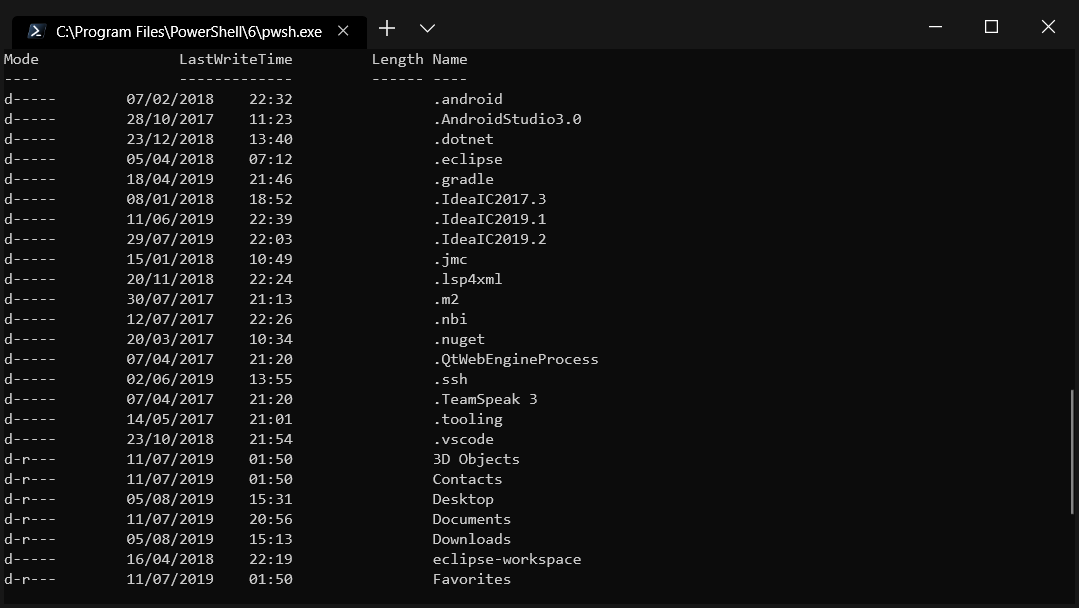Image resolution: width=1079 pixels, height=608 pixels.
Task: Click the 3D Objects folder name
Action: (x=475, y=459)
